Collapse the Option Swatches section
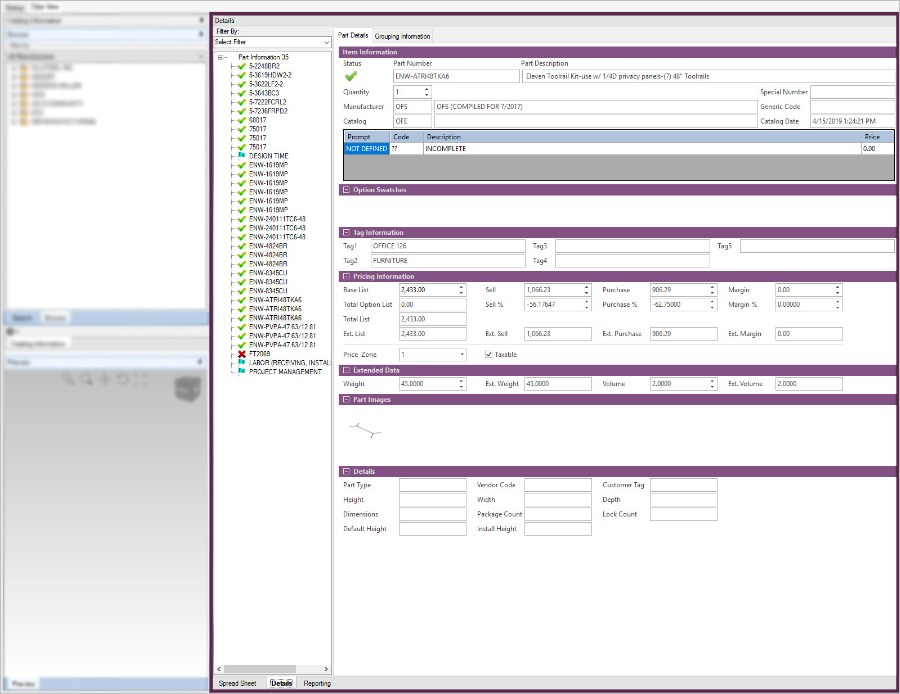This screenshot has width=900, height=694. click(x=346, y=189)
